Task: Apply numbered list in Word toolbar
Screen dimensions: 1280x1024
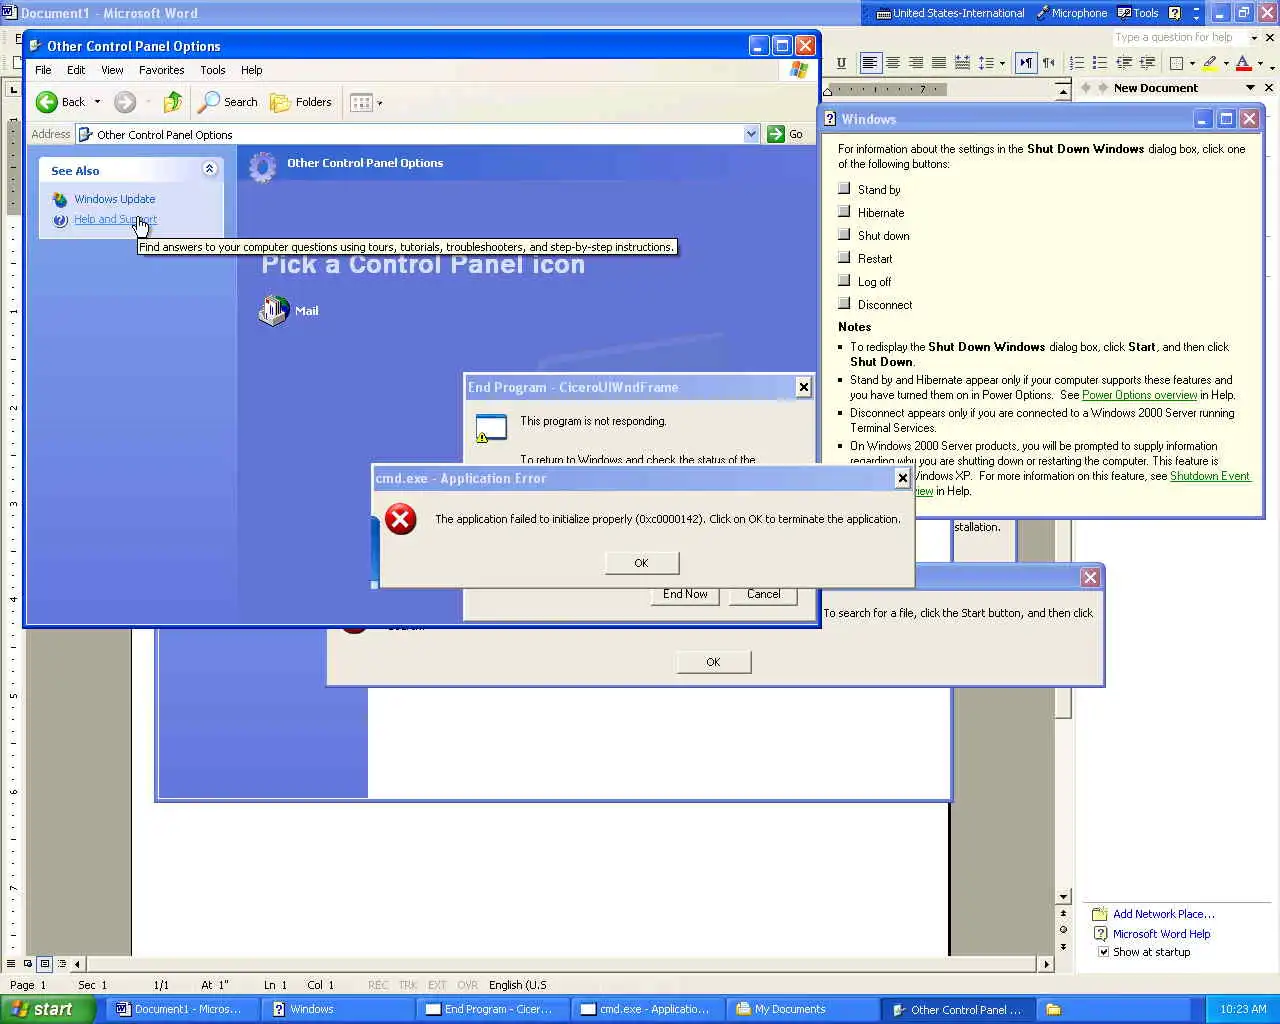Action: coord(1077,63)
